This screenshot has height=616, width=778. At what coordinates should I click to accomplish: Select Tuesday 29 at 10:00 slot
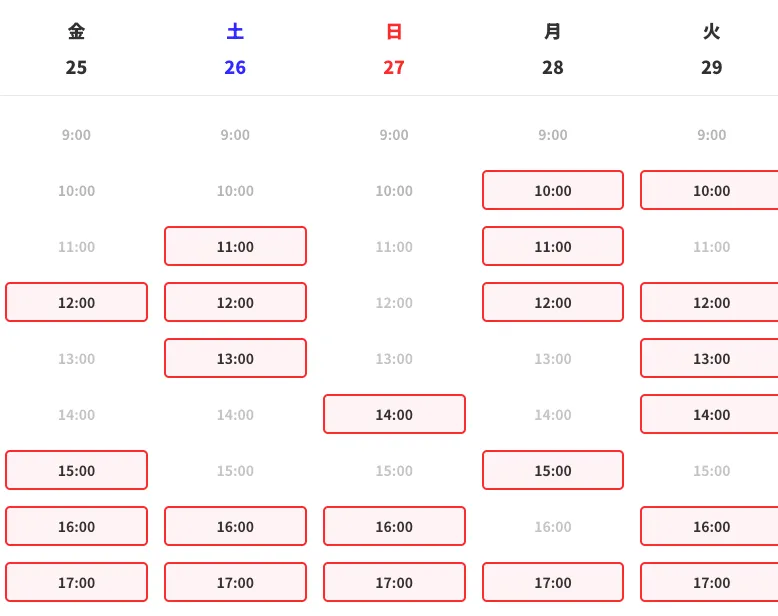pos(710,190)
